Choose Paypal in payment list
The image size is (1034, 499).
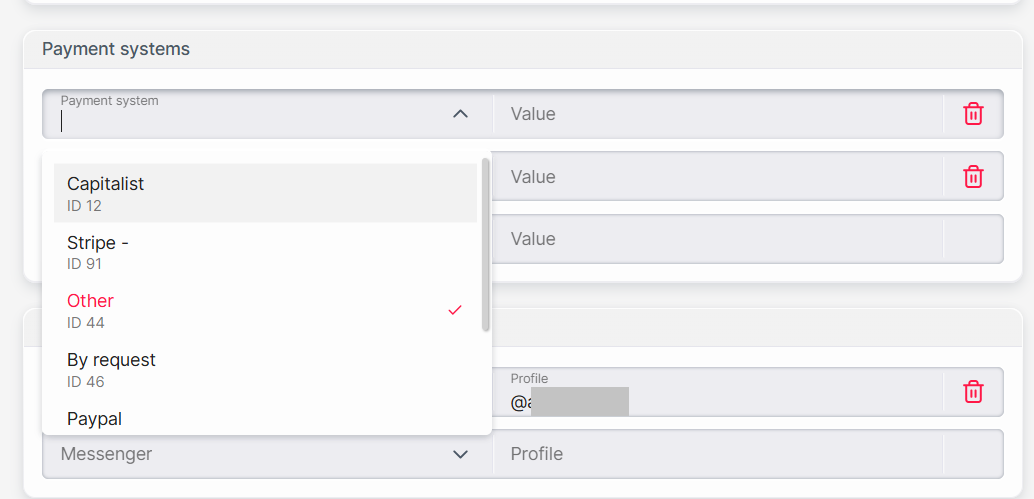[x=265, y=418]
